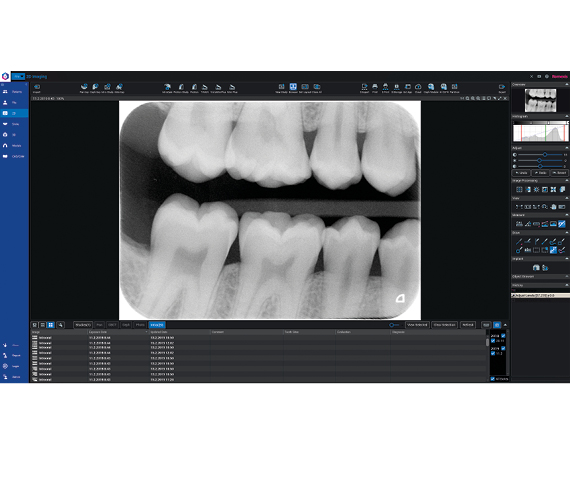The image size is (570, 500).
Task: Collapse the Histogram panel
Action: coord(566,116)
